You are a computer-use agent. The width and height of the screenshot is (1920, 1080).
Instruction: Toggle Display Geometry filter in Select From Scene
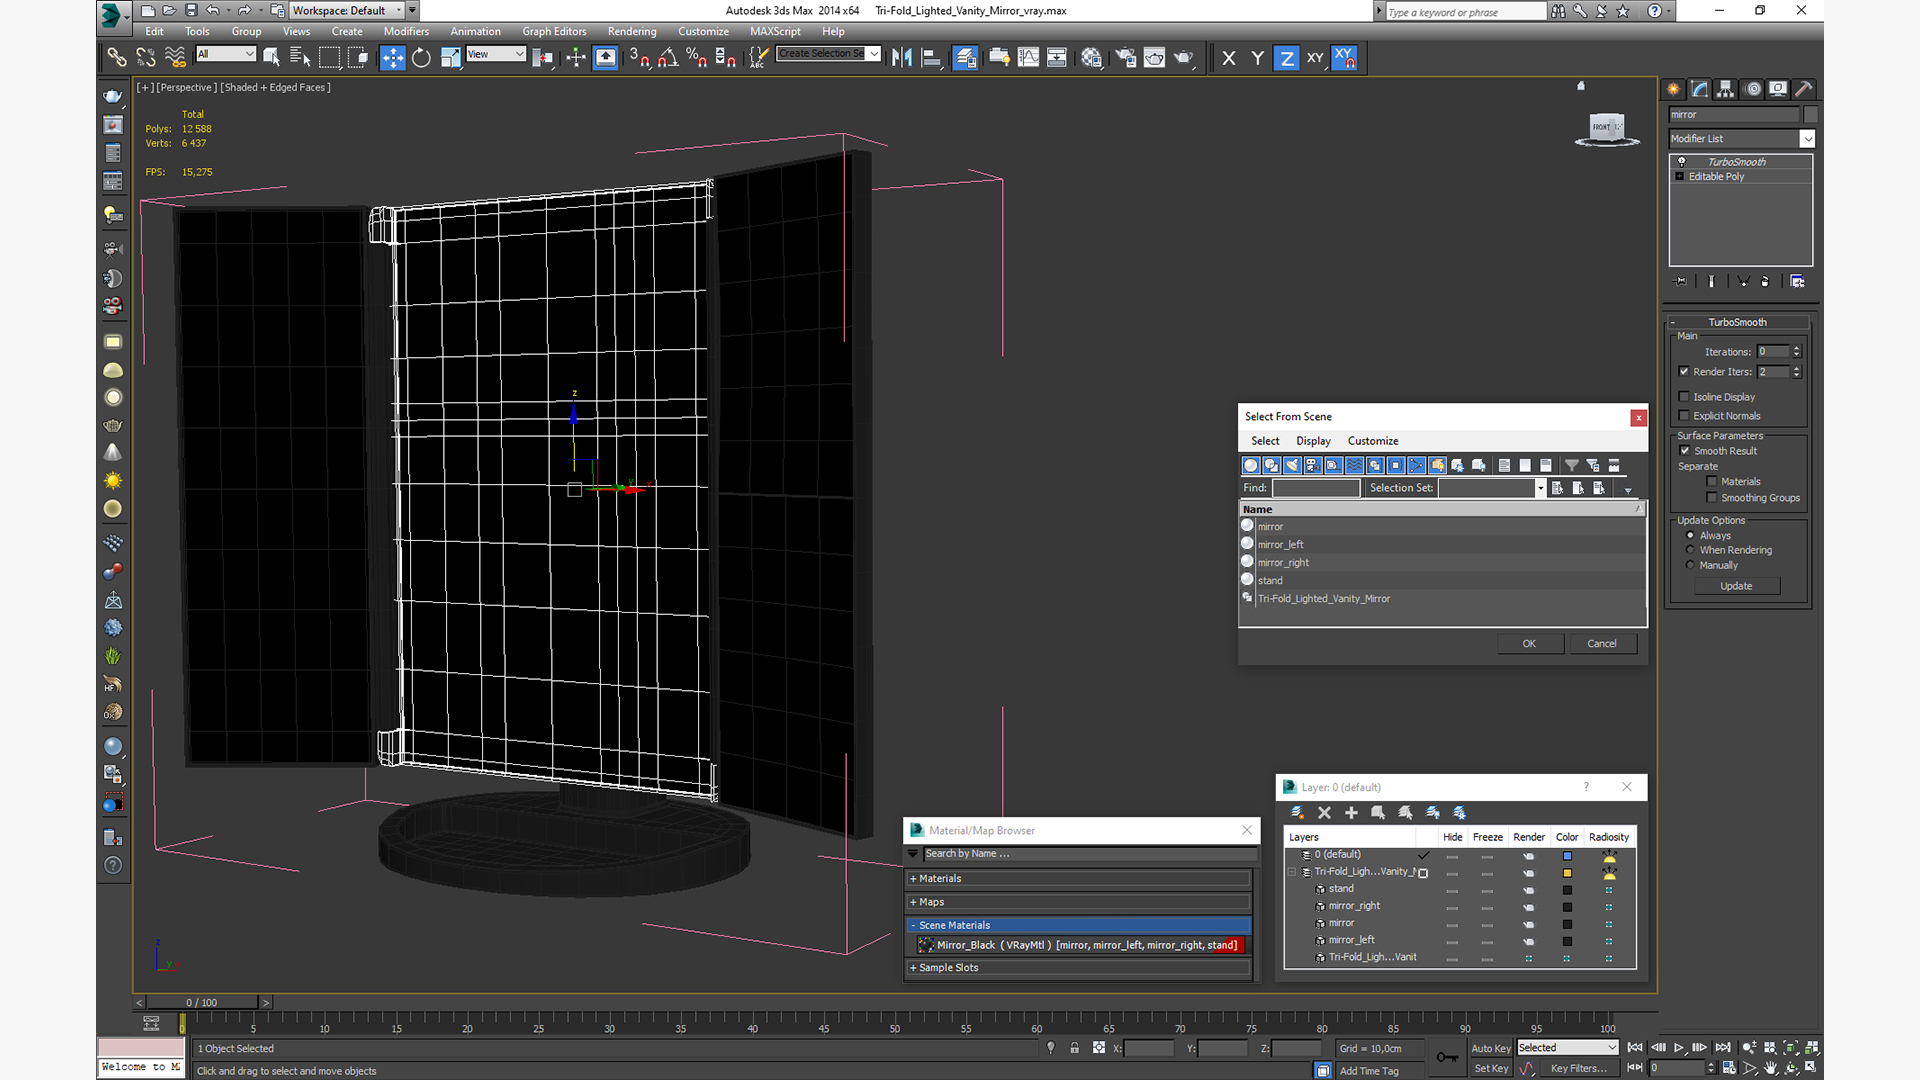(1250, 465)
